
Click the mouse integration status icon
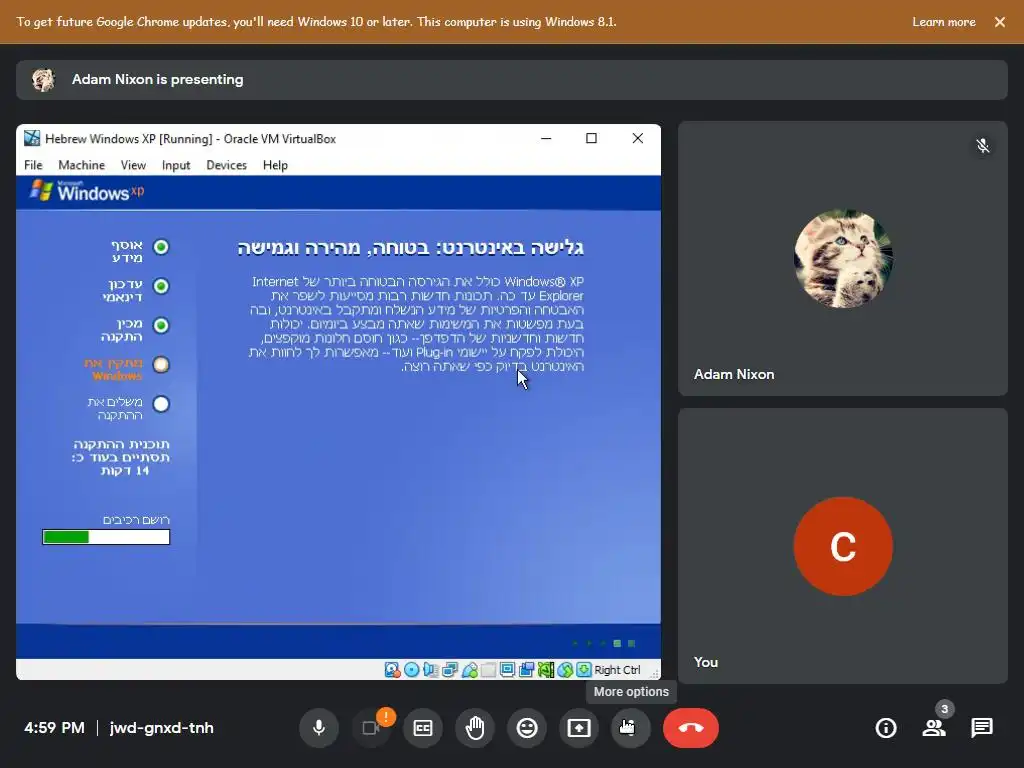pyautogui.click(x=565, y=669)
